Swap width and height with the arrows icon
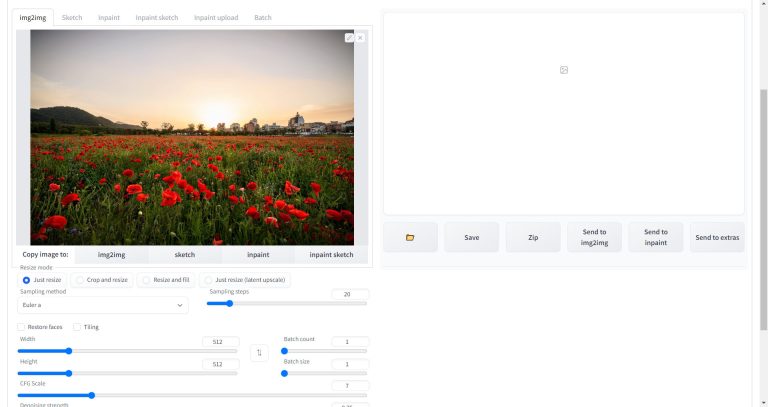The width and height of the screenshot is (768, 407). tap(261, 353)
